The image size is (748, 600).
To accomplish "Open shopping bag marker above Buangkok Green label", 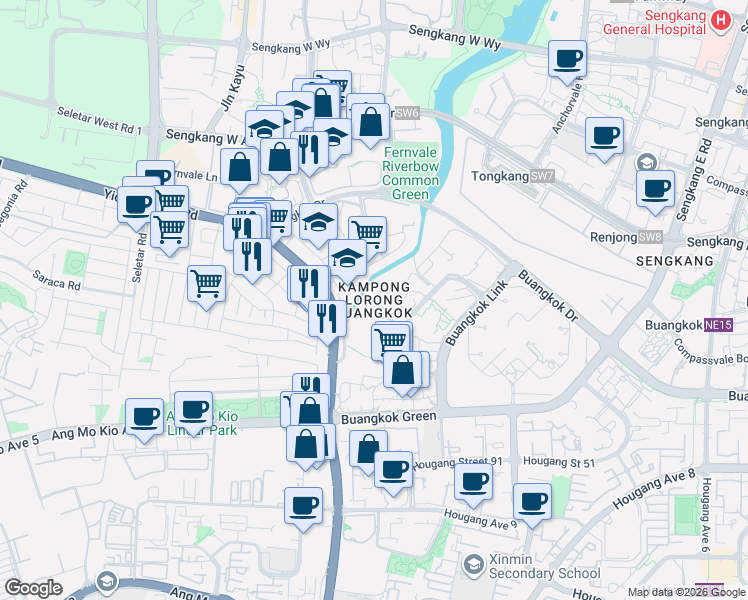I will coord(403,372).
